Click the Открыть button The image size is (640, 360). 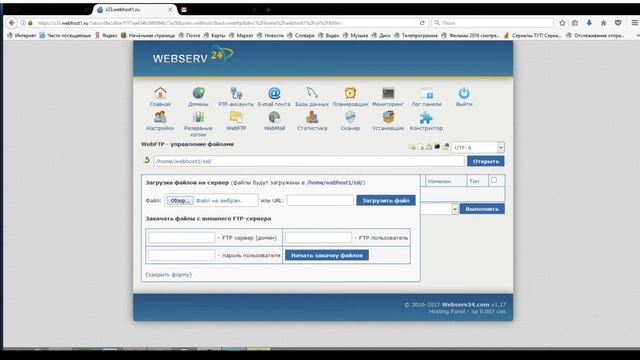click(x=486, y=161)
